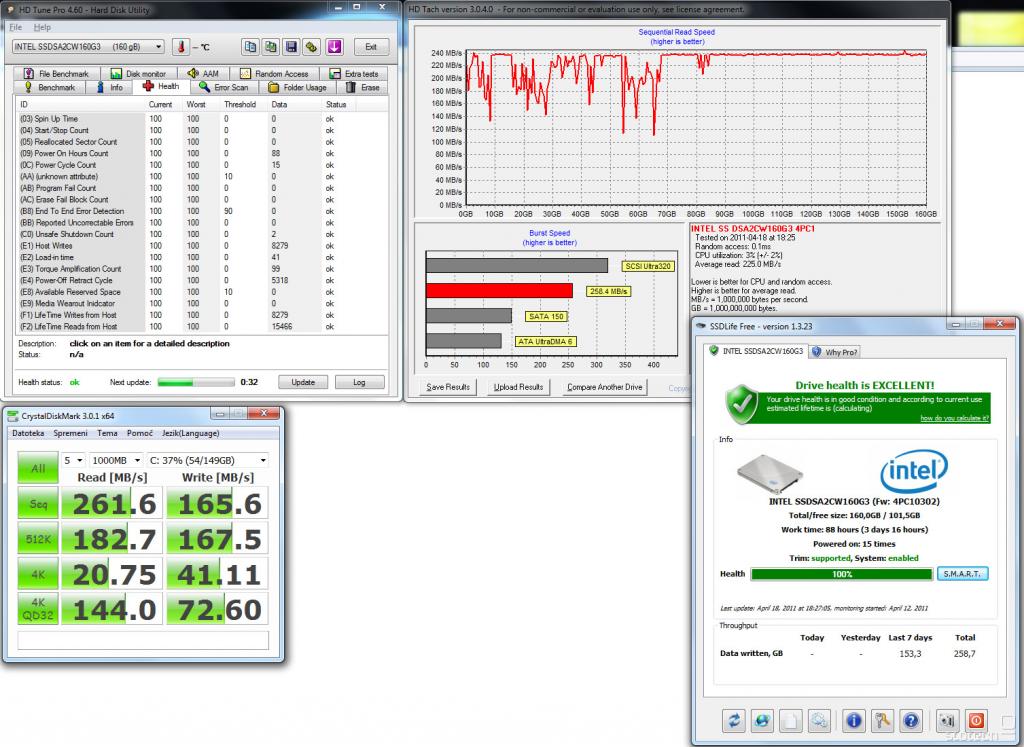Select the INTEL SSDSA2CW160G3 tab in SSDLife
The image size is (1024, 747).
[x=756, y=351]
